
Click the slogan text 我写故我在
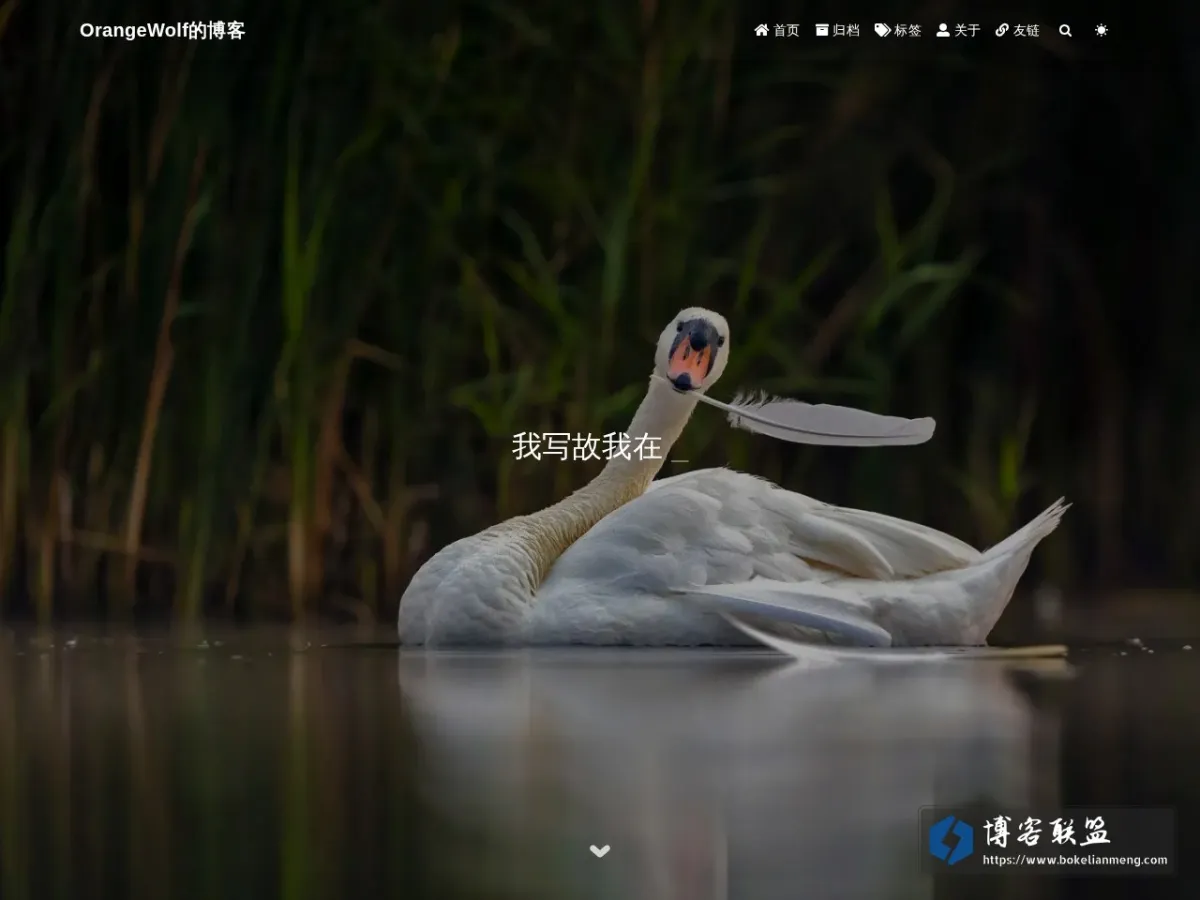(x=587, y=446)
